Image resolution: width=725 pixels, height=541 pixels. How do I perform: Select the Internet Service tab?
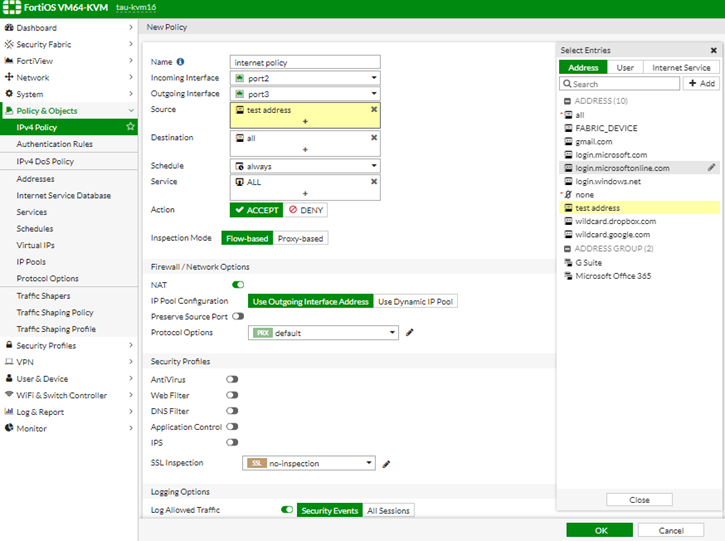coord(681,68)
